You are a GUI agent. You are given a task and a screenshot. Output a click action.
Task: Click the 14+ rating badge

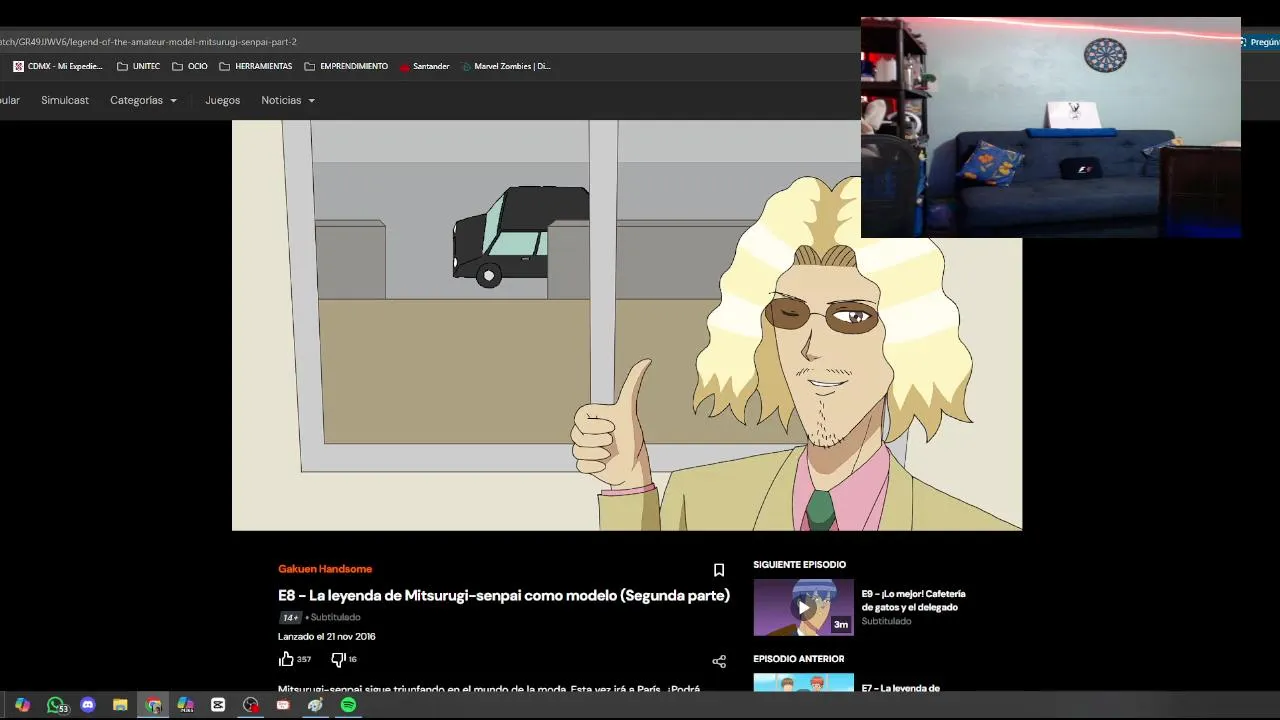[290, 617]
